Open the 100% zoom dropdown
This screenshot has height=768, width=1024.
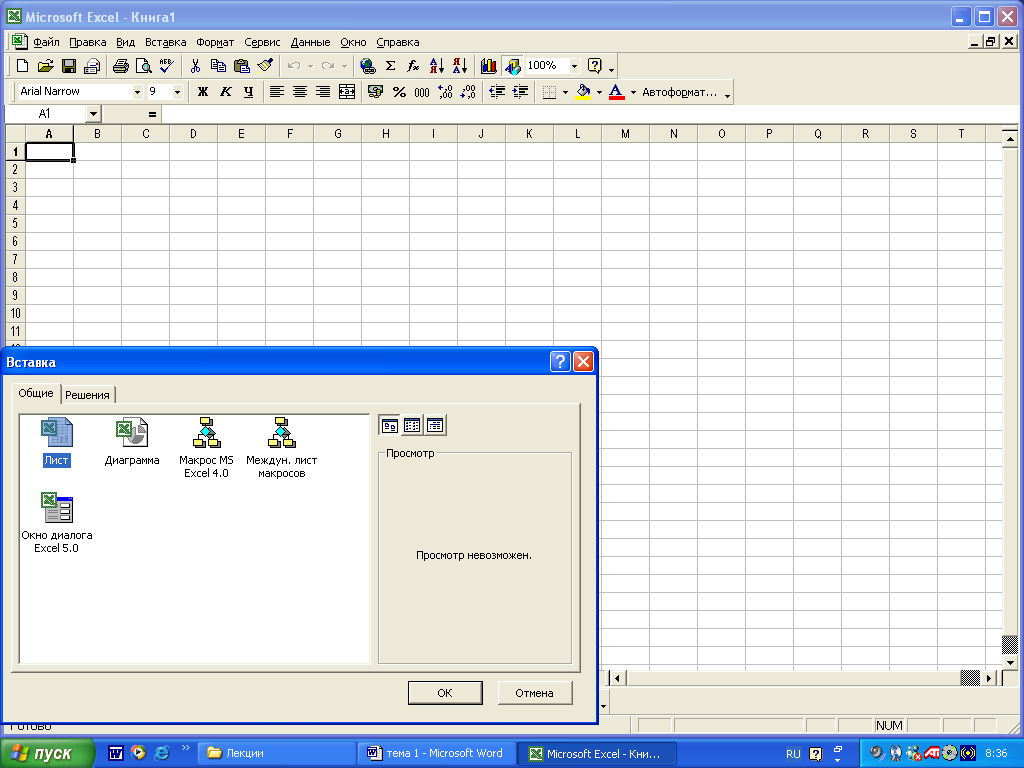[x=574, y=66]
